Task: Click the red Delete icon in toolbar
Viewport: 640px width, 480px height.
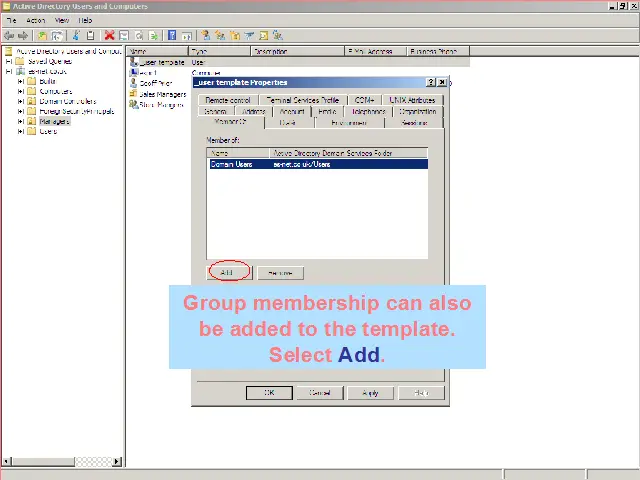Action: pyautogui.click(x=109, y=35)
